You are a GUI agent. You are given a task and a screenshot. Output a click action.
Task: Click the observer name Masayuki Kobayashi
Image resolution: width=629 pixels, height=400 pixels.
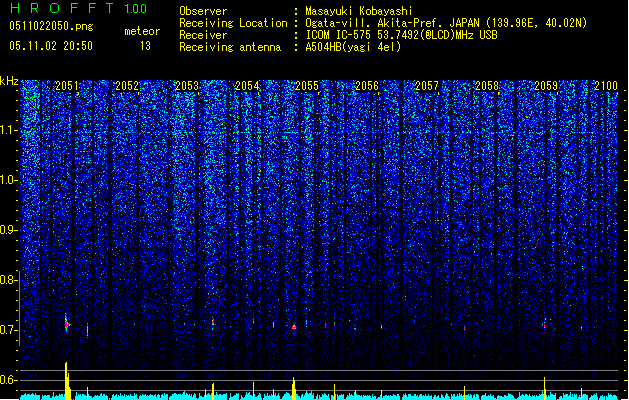point(359,11)
